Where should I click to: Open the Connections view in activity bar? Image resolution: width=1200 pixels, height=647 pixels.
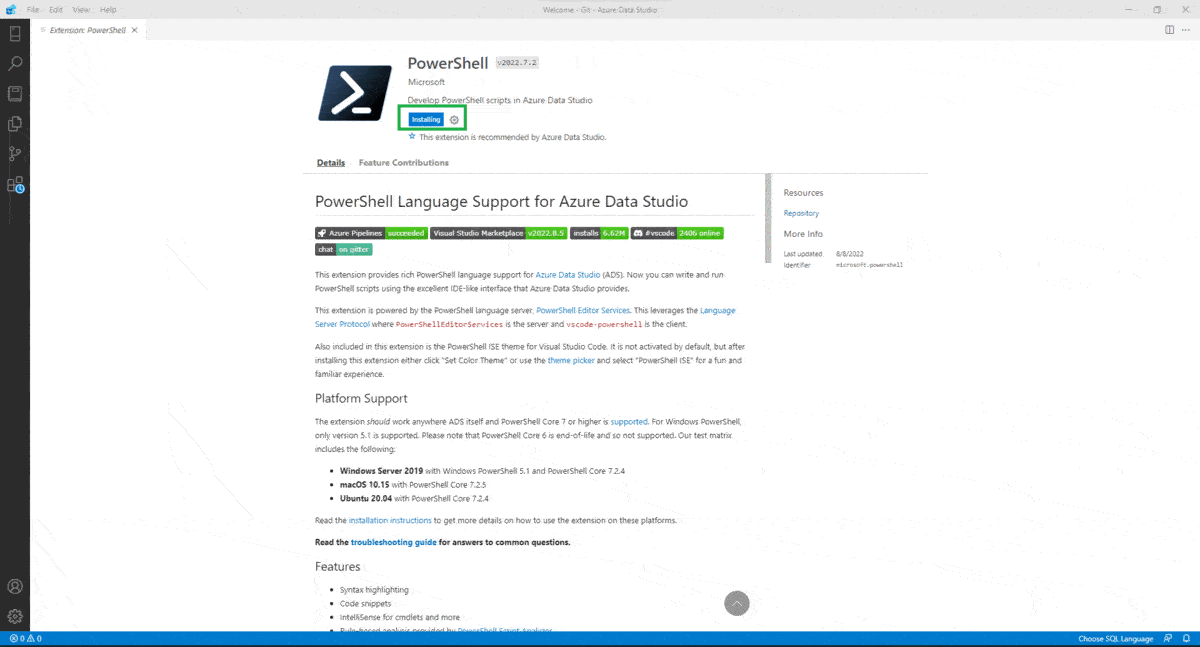15,34
